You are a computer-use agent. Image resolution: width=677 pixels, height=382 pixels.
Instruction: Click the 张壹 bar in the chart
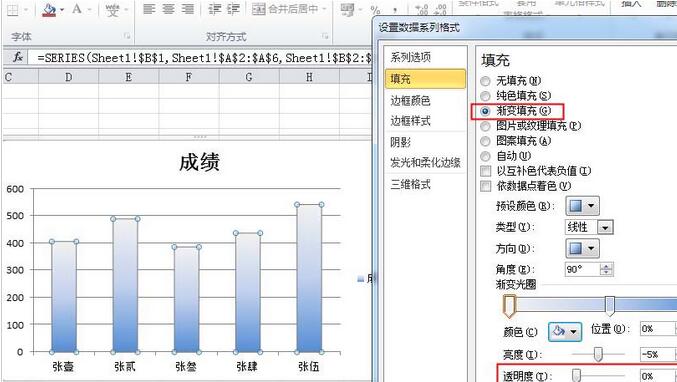click(x=64, y=297)
